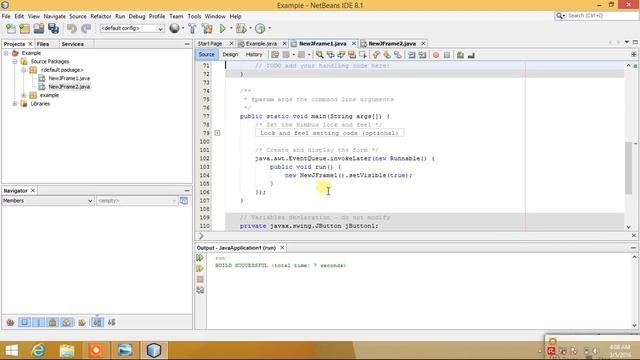Open the Members dropdown in Navigator
640x360 pixels.
coord(48,201)
